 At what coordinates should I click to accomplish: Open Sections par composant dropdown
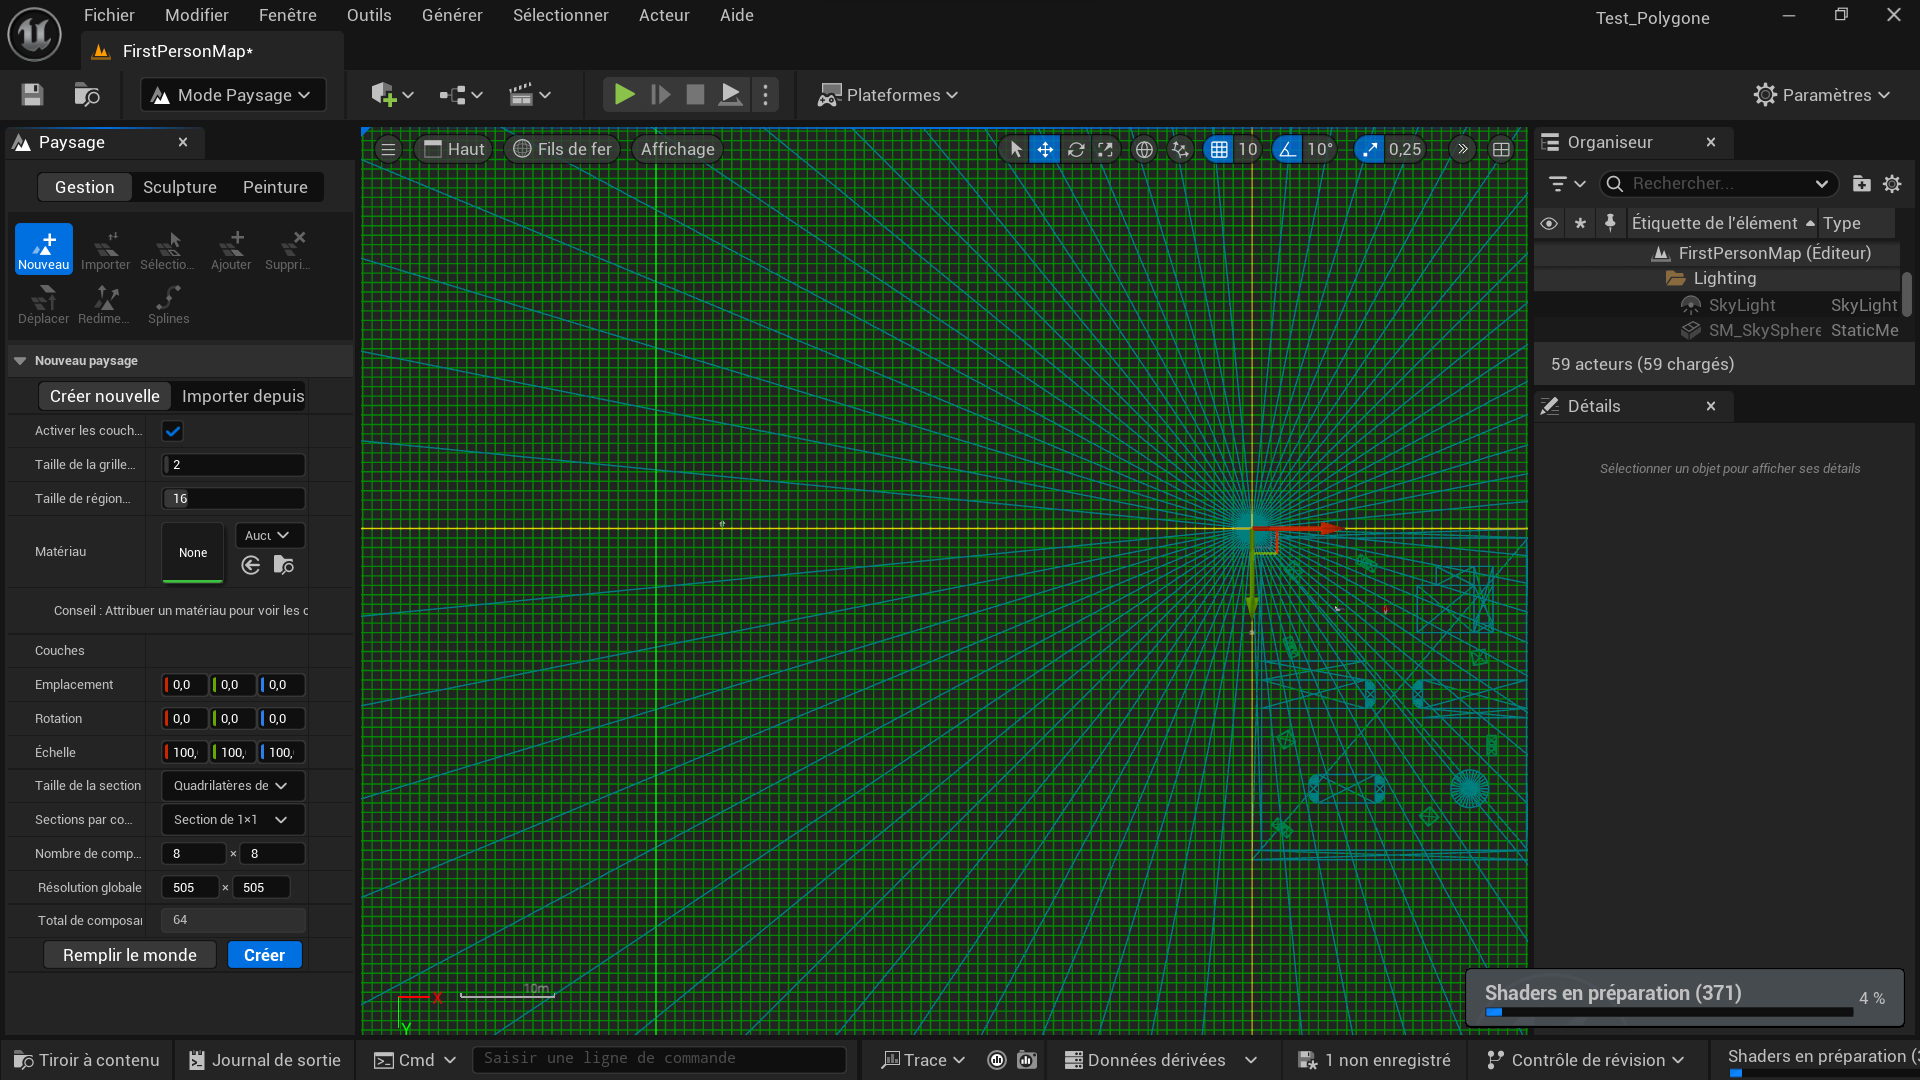(x=233, y=820)
